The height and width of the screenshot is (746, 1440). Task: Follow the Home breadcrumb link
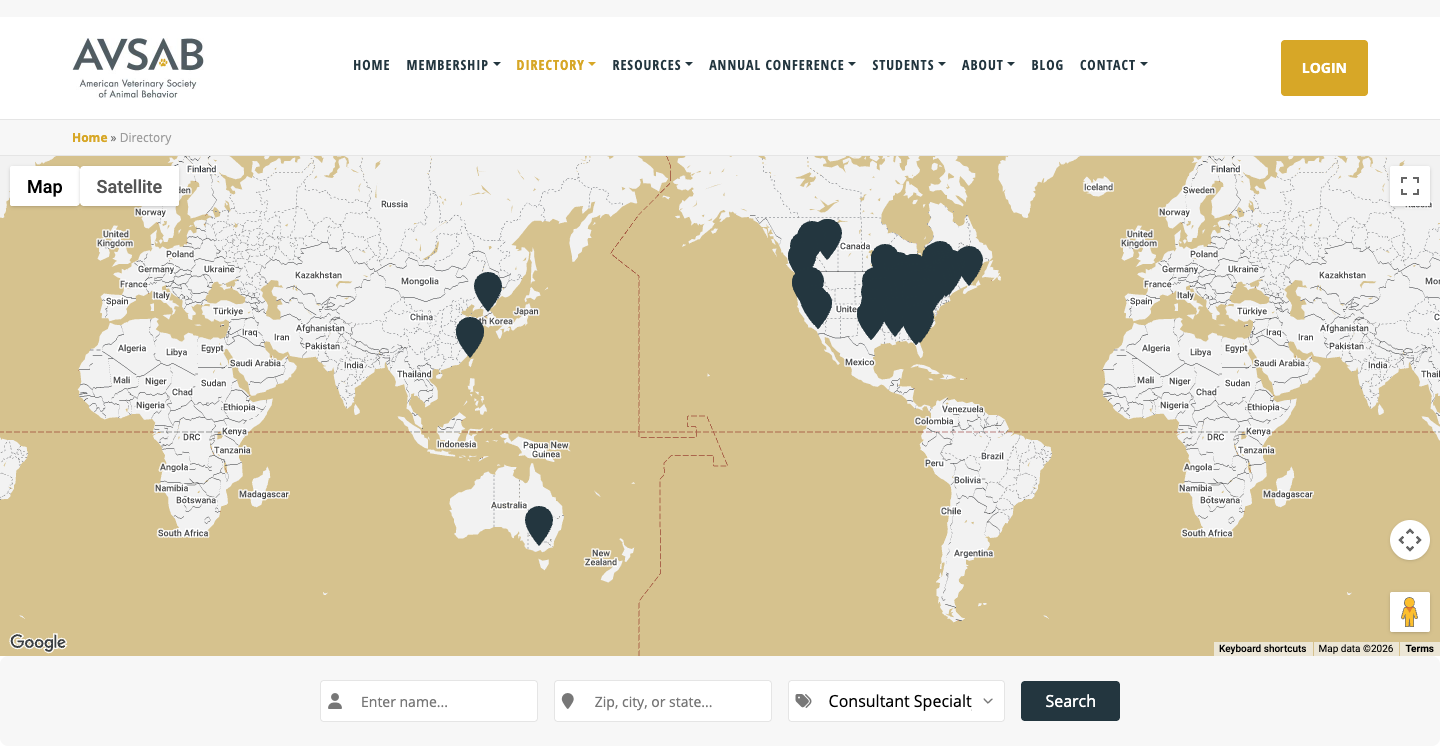pyautogui.click(x=89, y=138)
